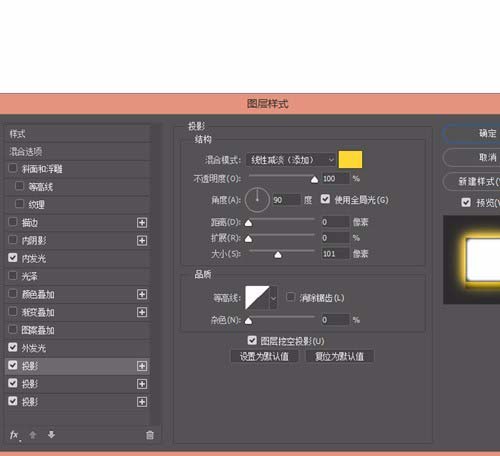Open the yellow shadow color swatch
Screen dimensions: 500x456
pyautogui.click(x=350, y=160)
